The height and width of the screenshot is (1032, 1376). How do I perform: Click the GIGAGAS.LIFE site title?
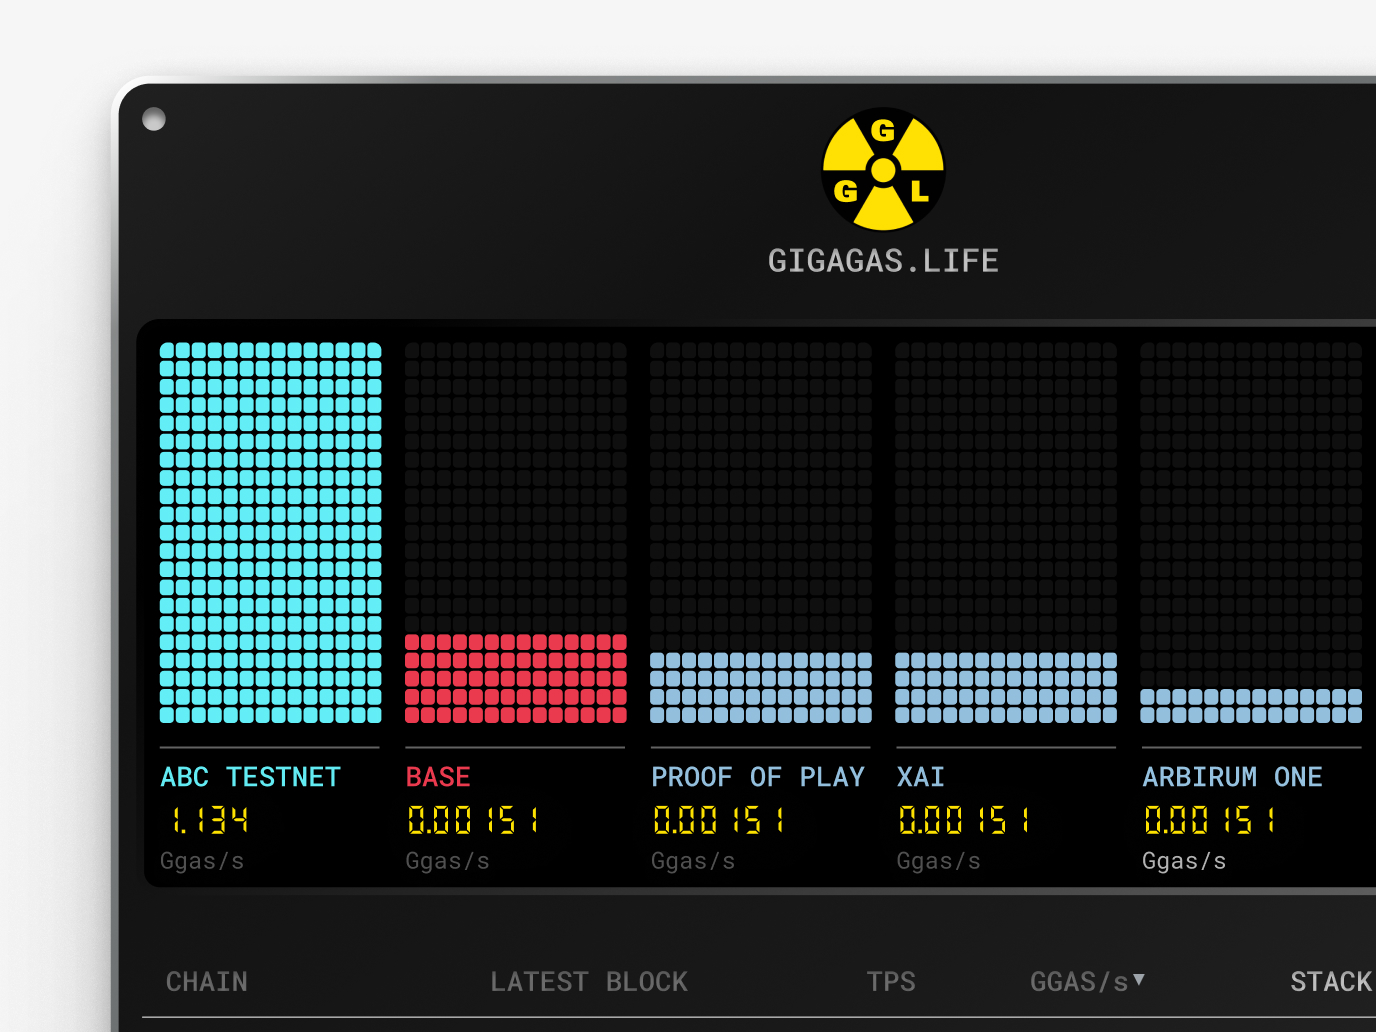pos(883,261)
